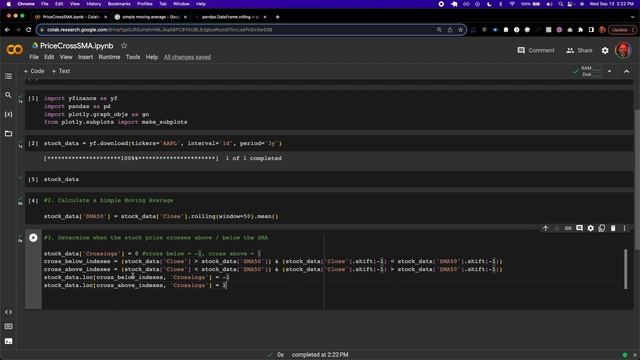Open the Colab View menu
Viewport: 640px width, 360px height.
point(66,57)
